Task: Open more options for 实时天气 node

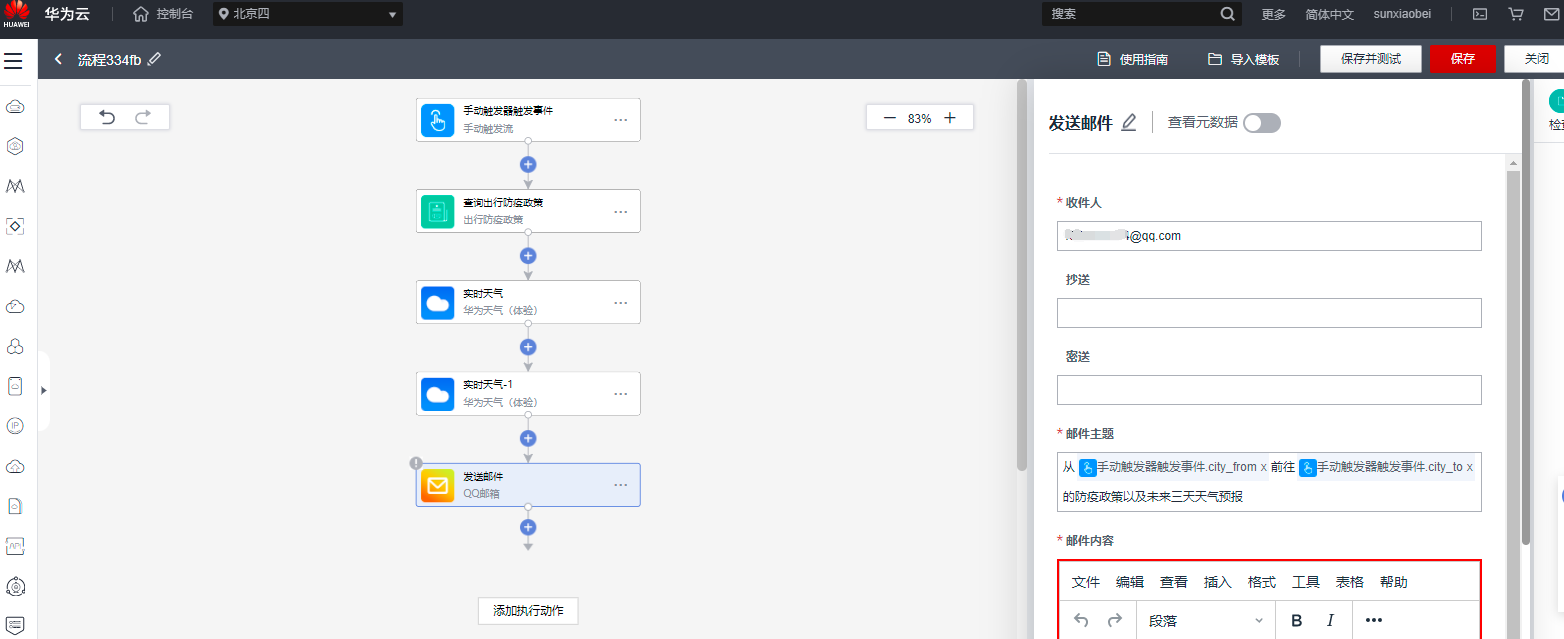Action: point(621,302)
